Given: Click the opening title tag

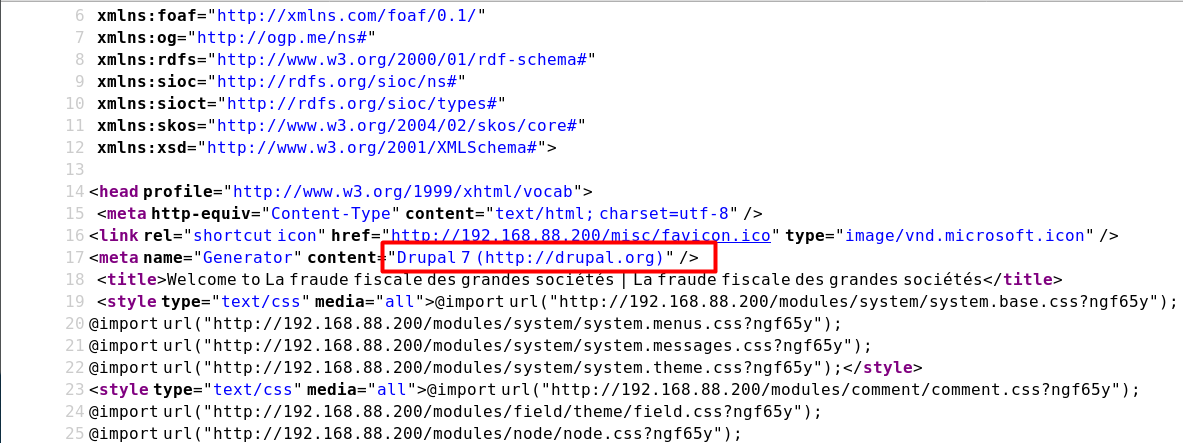Looking at the screenshot, I should coord(132,280).
